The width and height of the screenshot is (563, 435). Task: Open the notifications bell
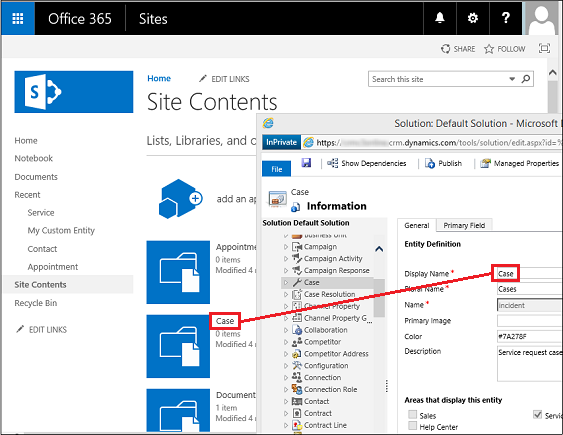coord(440,18)
